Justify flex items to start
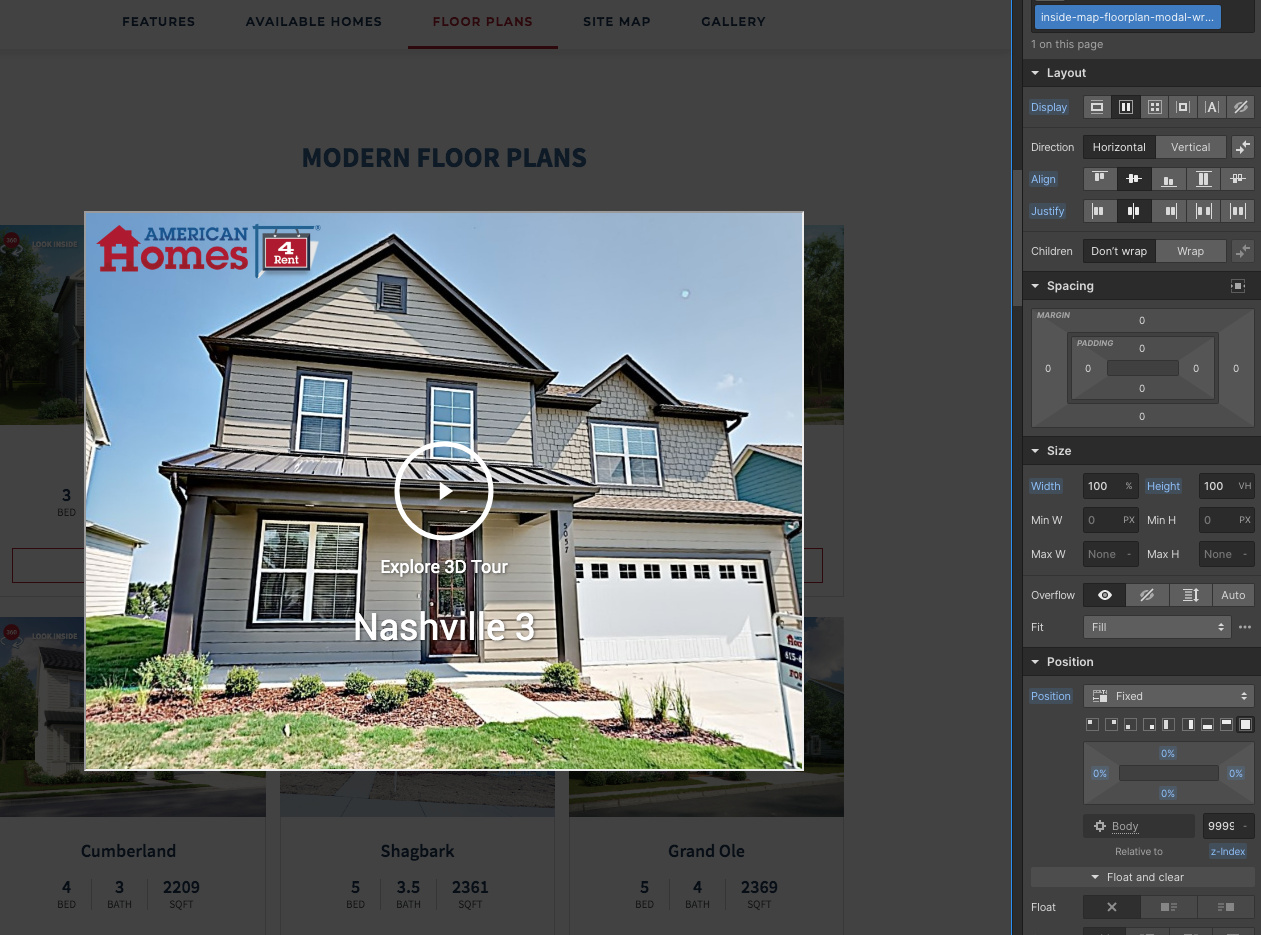Viewport: 1261px width, 935px height. 1100,211
